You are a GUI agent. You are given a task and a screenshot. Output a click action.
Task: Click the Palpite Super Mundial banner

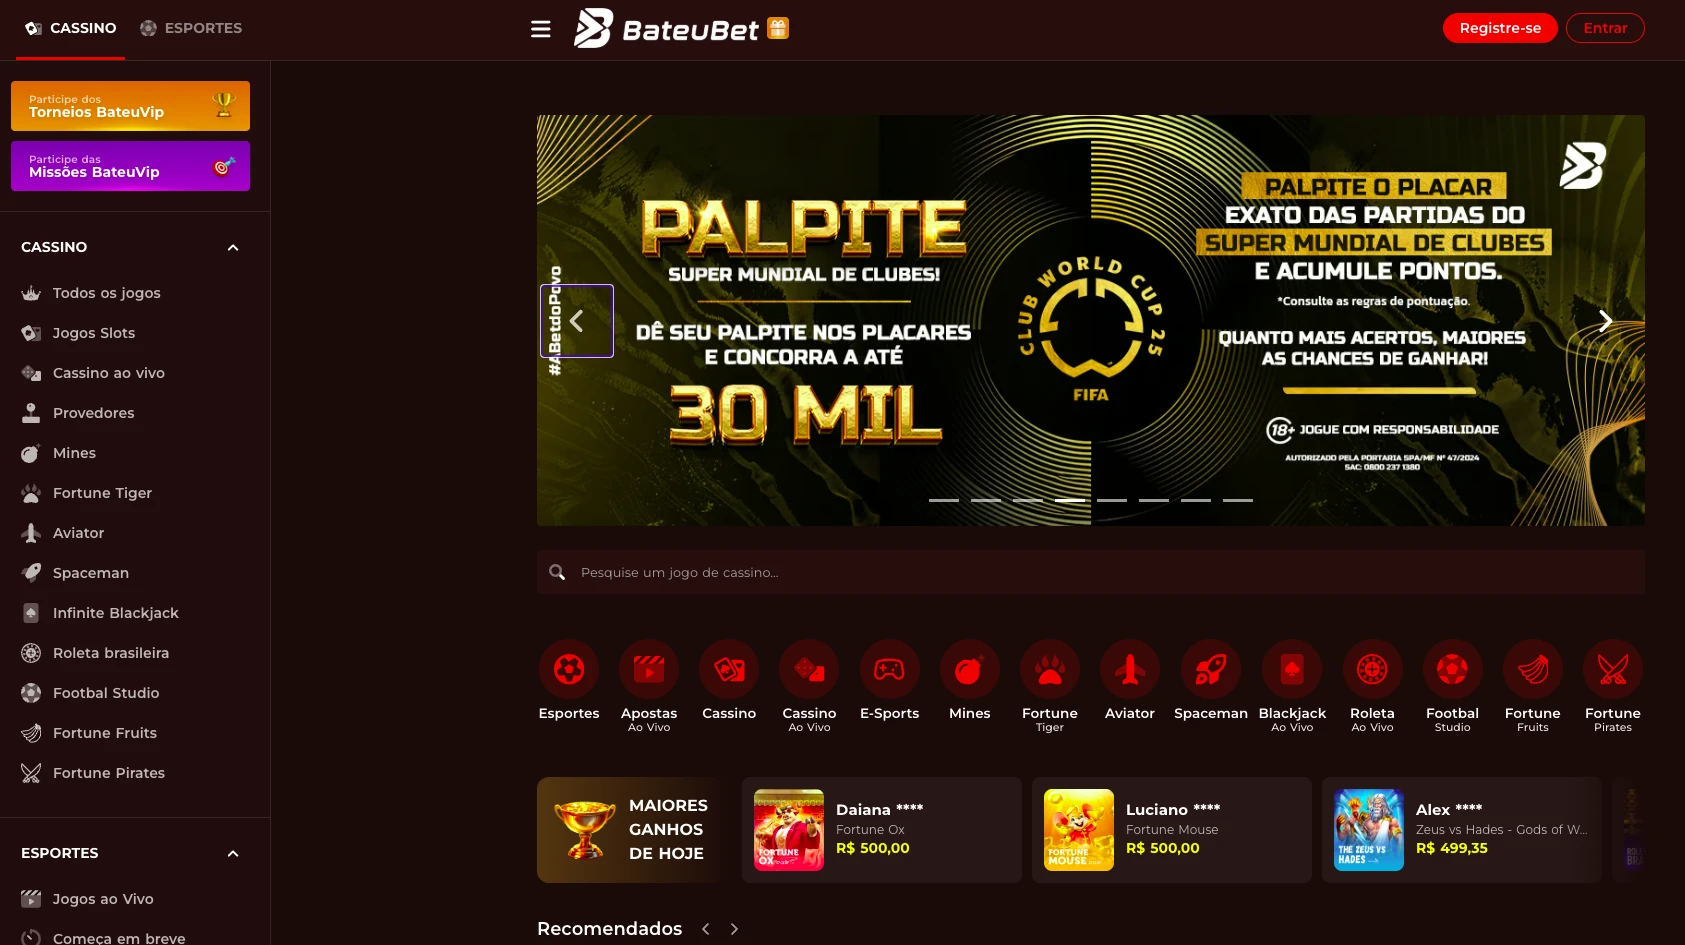pyautogui.click(x=1091, y=320)
